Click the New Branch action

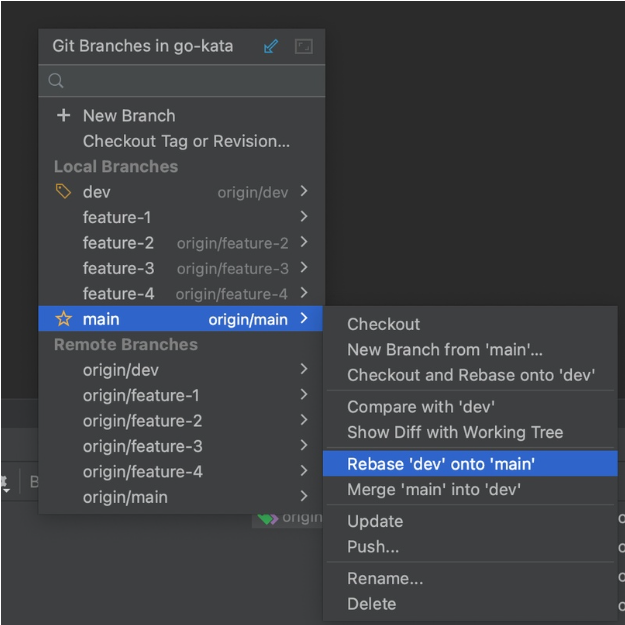(128, 116)
